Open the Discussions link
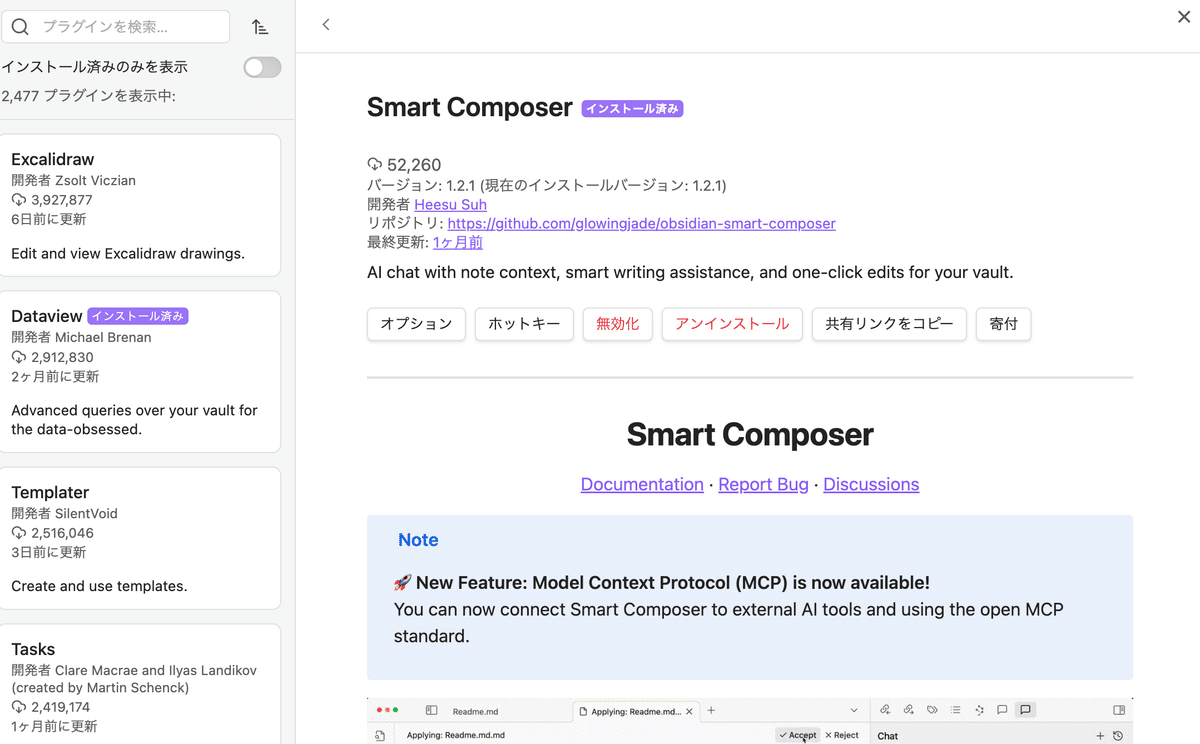1200x744 pixels. click(x=871, y=484)
